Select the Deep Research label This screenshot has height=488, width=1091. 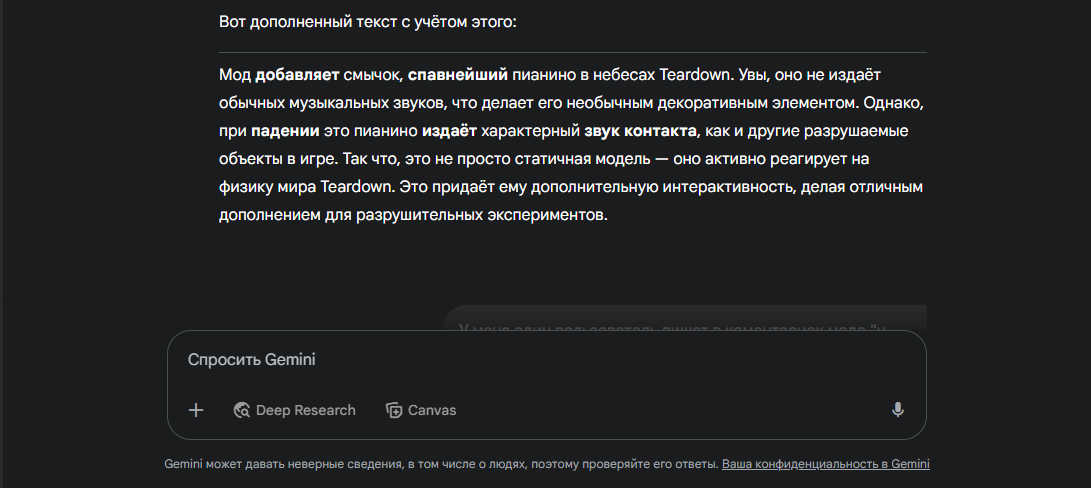click(305, 410)
